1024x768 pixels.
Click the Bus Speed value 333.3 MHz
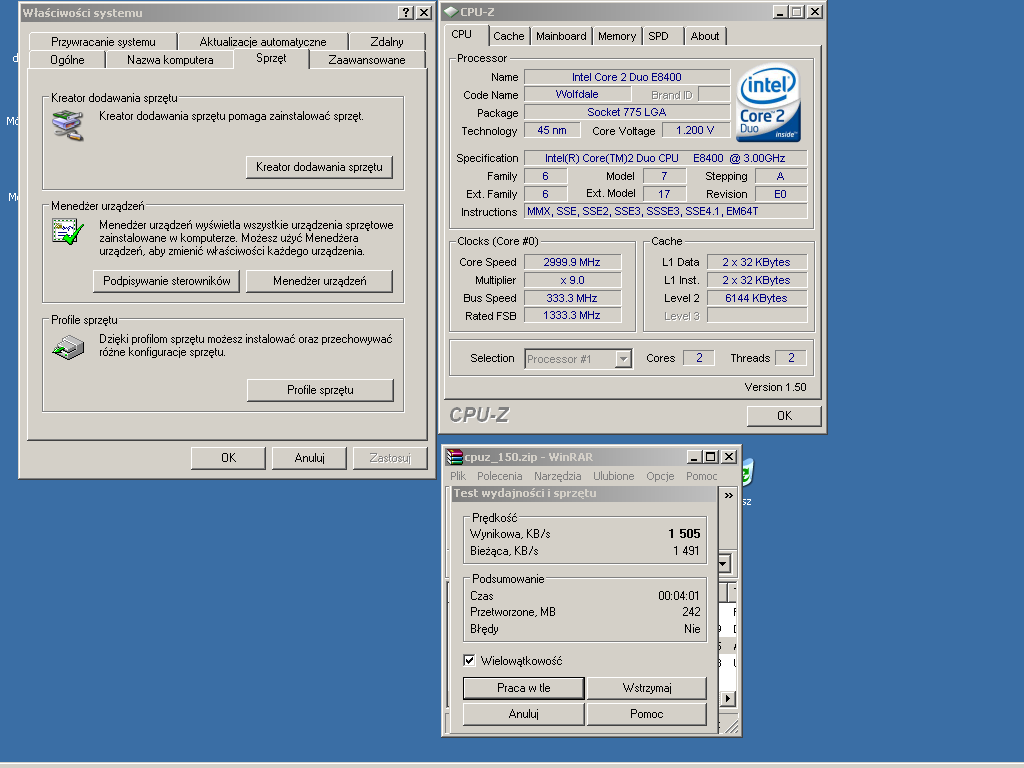tap(572, 298)
